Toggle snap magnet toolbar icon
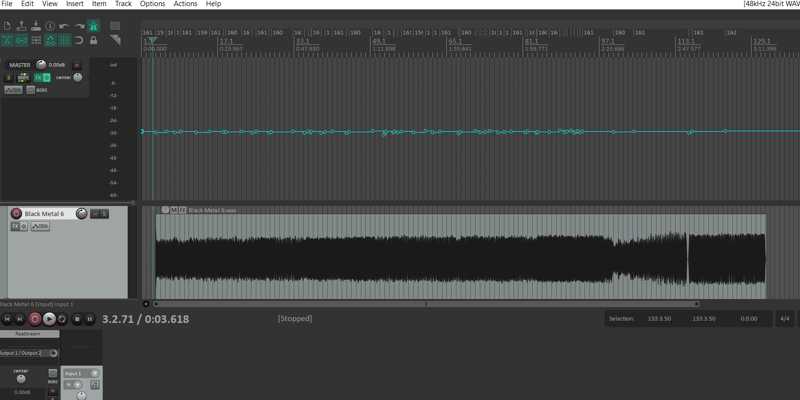800x400 pixels. tap(79, 40)
